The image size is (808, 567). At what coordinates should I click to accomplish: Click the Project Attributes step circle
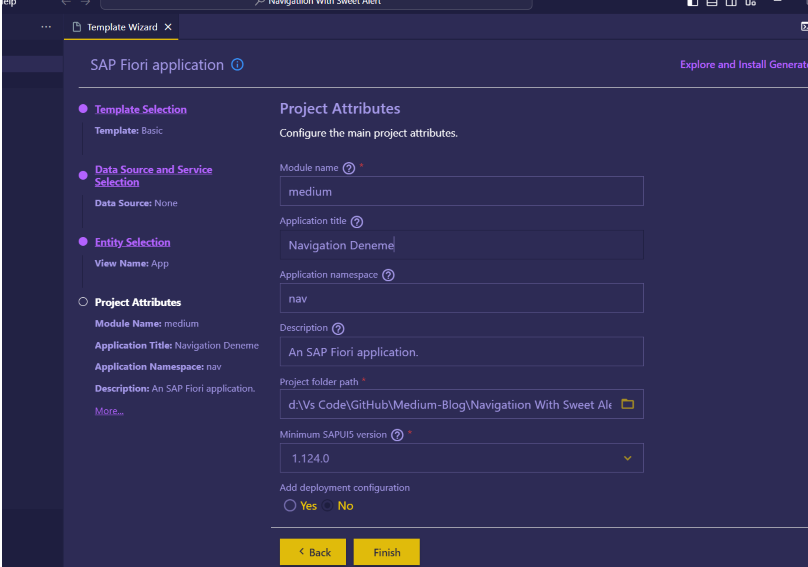(x=83, y=302)
